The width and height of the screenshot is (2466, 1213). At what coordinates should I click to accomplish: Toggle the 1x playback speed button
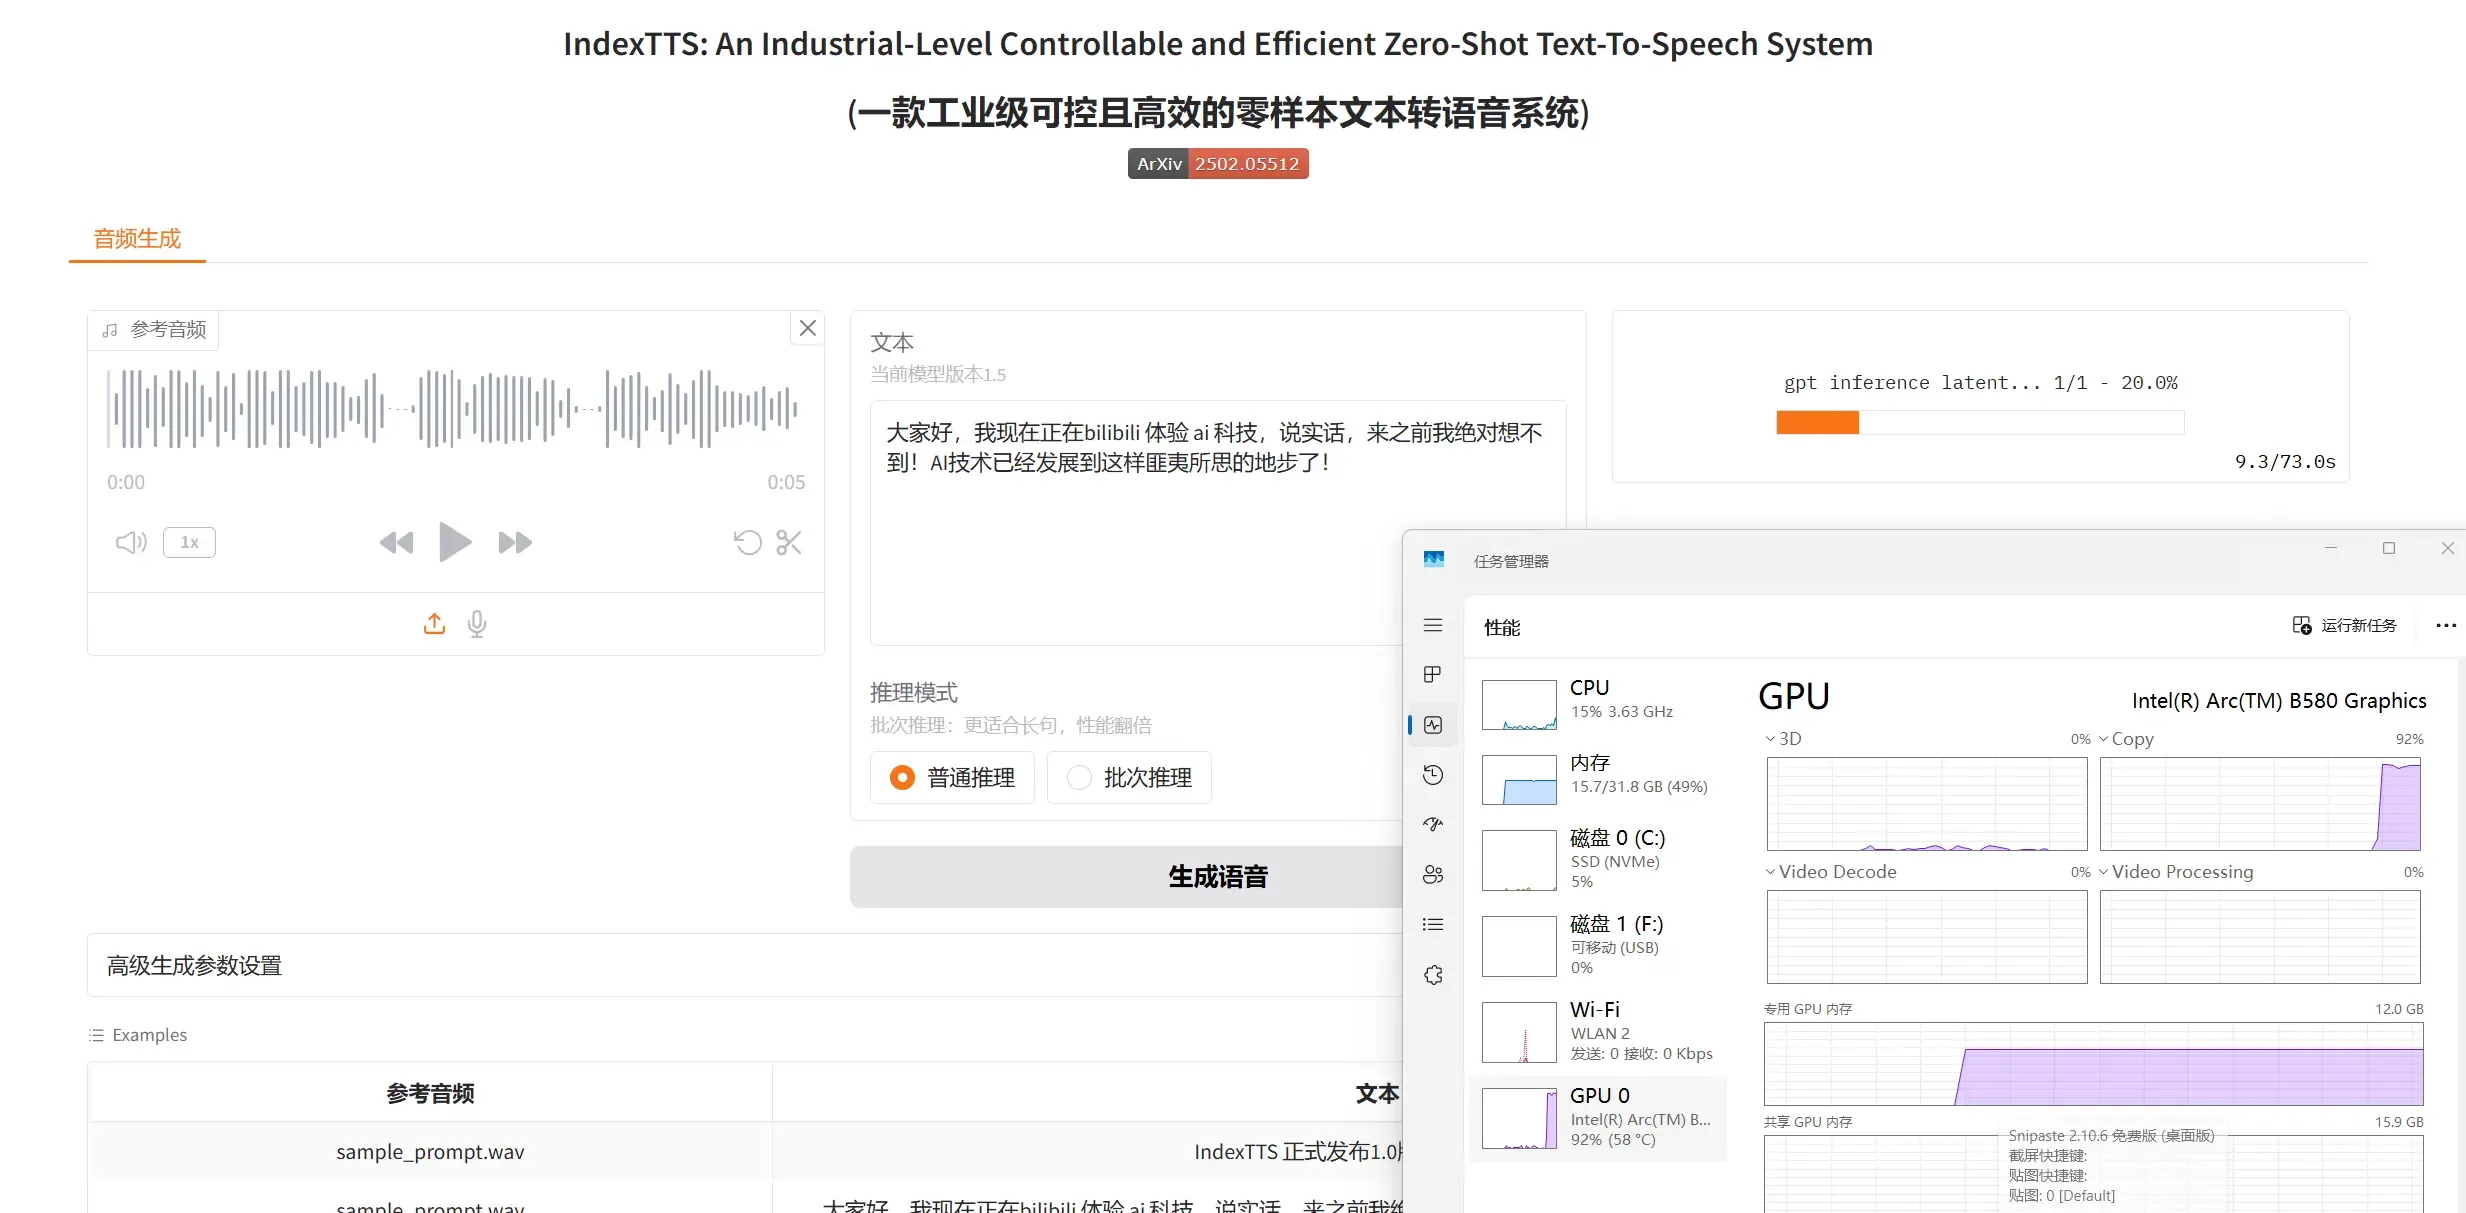189,543
